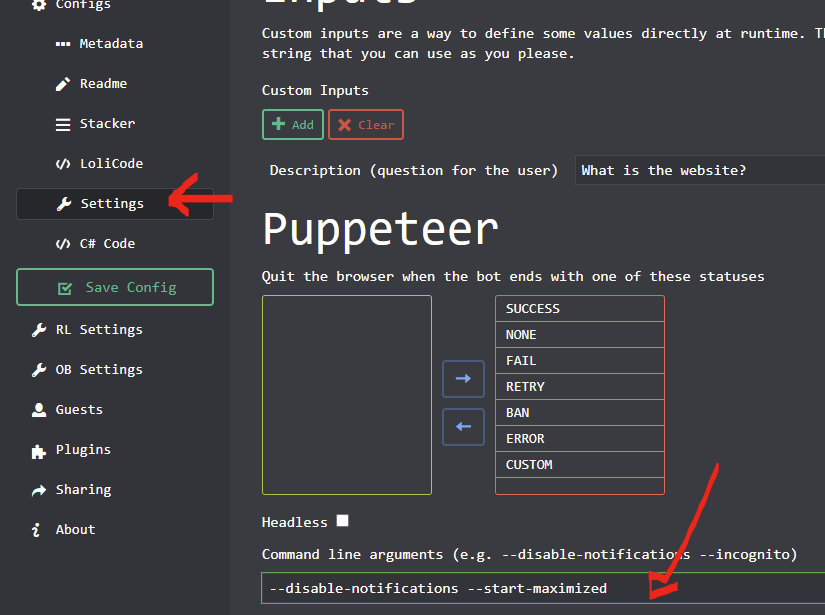Click the red X icon on Clear
The image size is (825, 615).
(345, 125)
